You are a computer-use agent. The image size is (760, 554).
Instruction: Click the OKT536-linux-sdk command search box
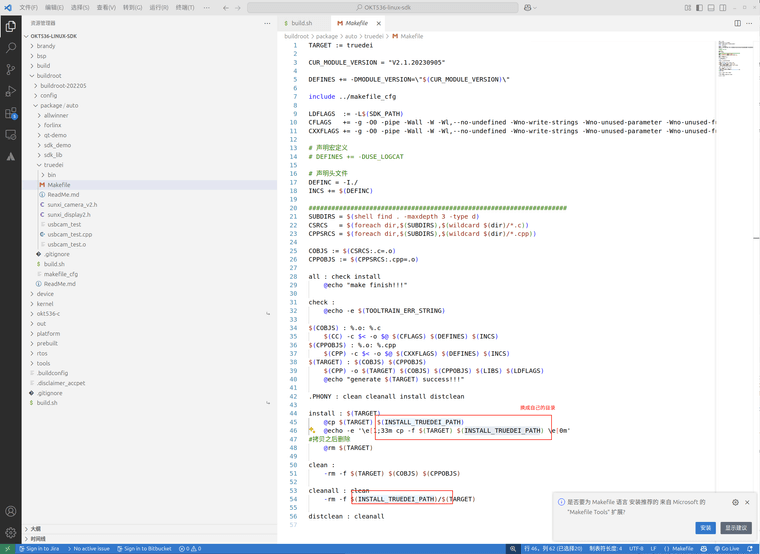click(x=382, y=8)
